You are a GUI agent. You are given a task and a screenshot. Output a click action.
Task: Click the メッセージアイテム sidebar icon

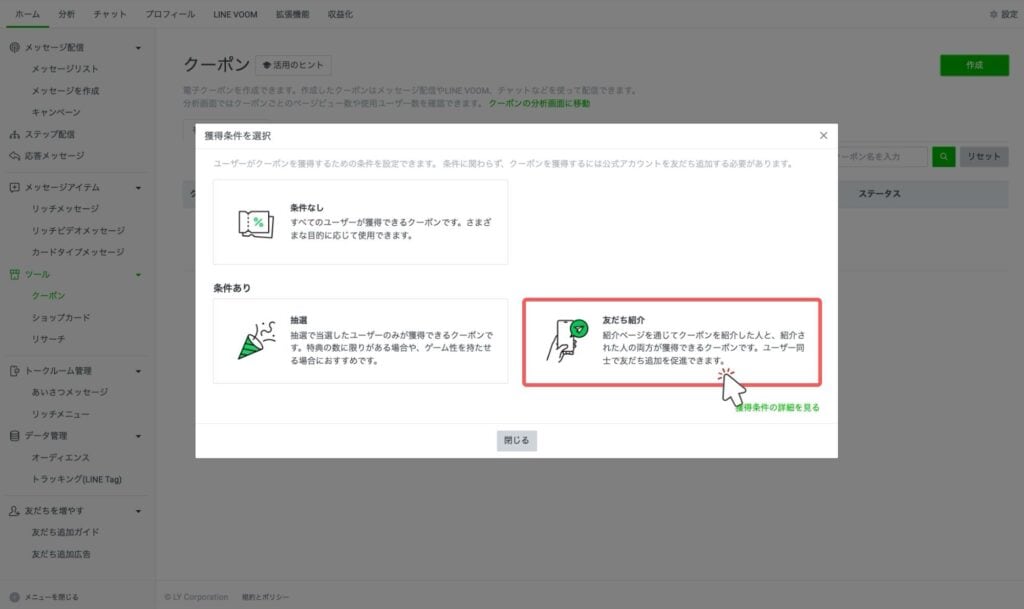14,187
